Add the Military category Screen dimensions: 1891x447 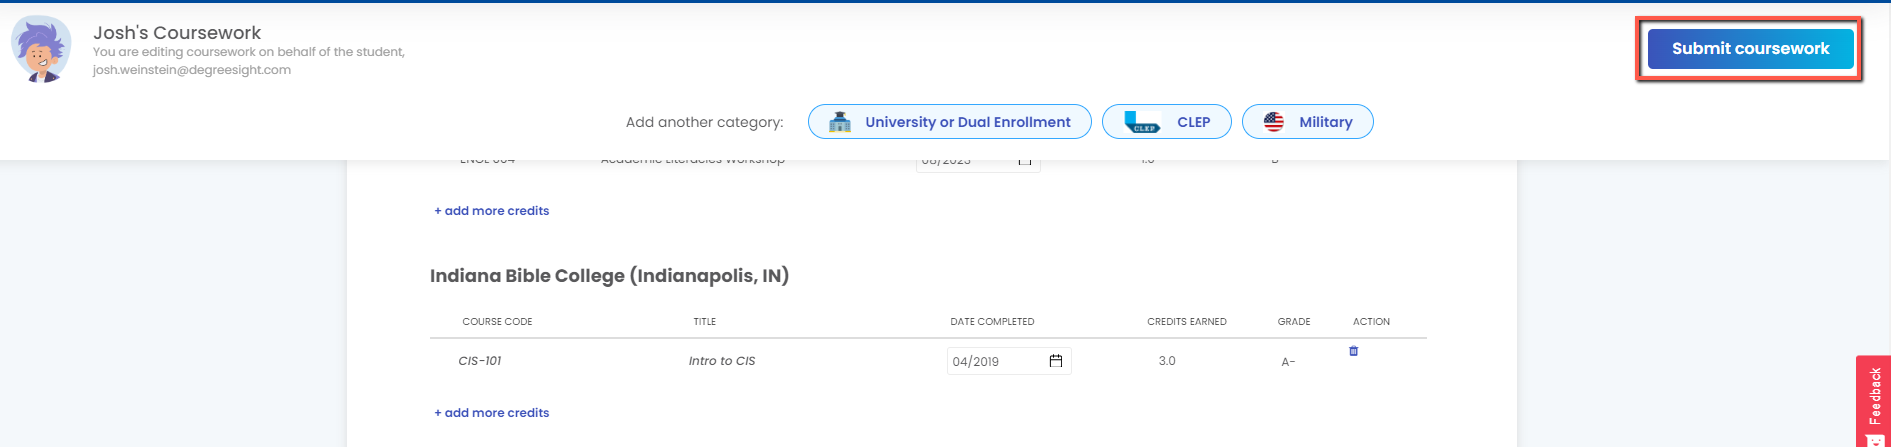(x=1325, y=122)
